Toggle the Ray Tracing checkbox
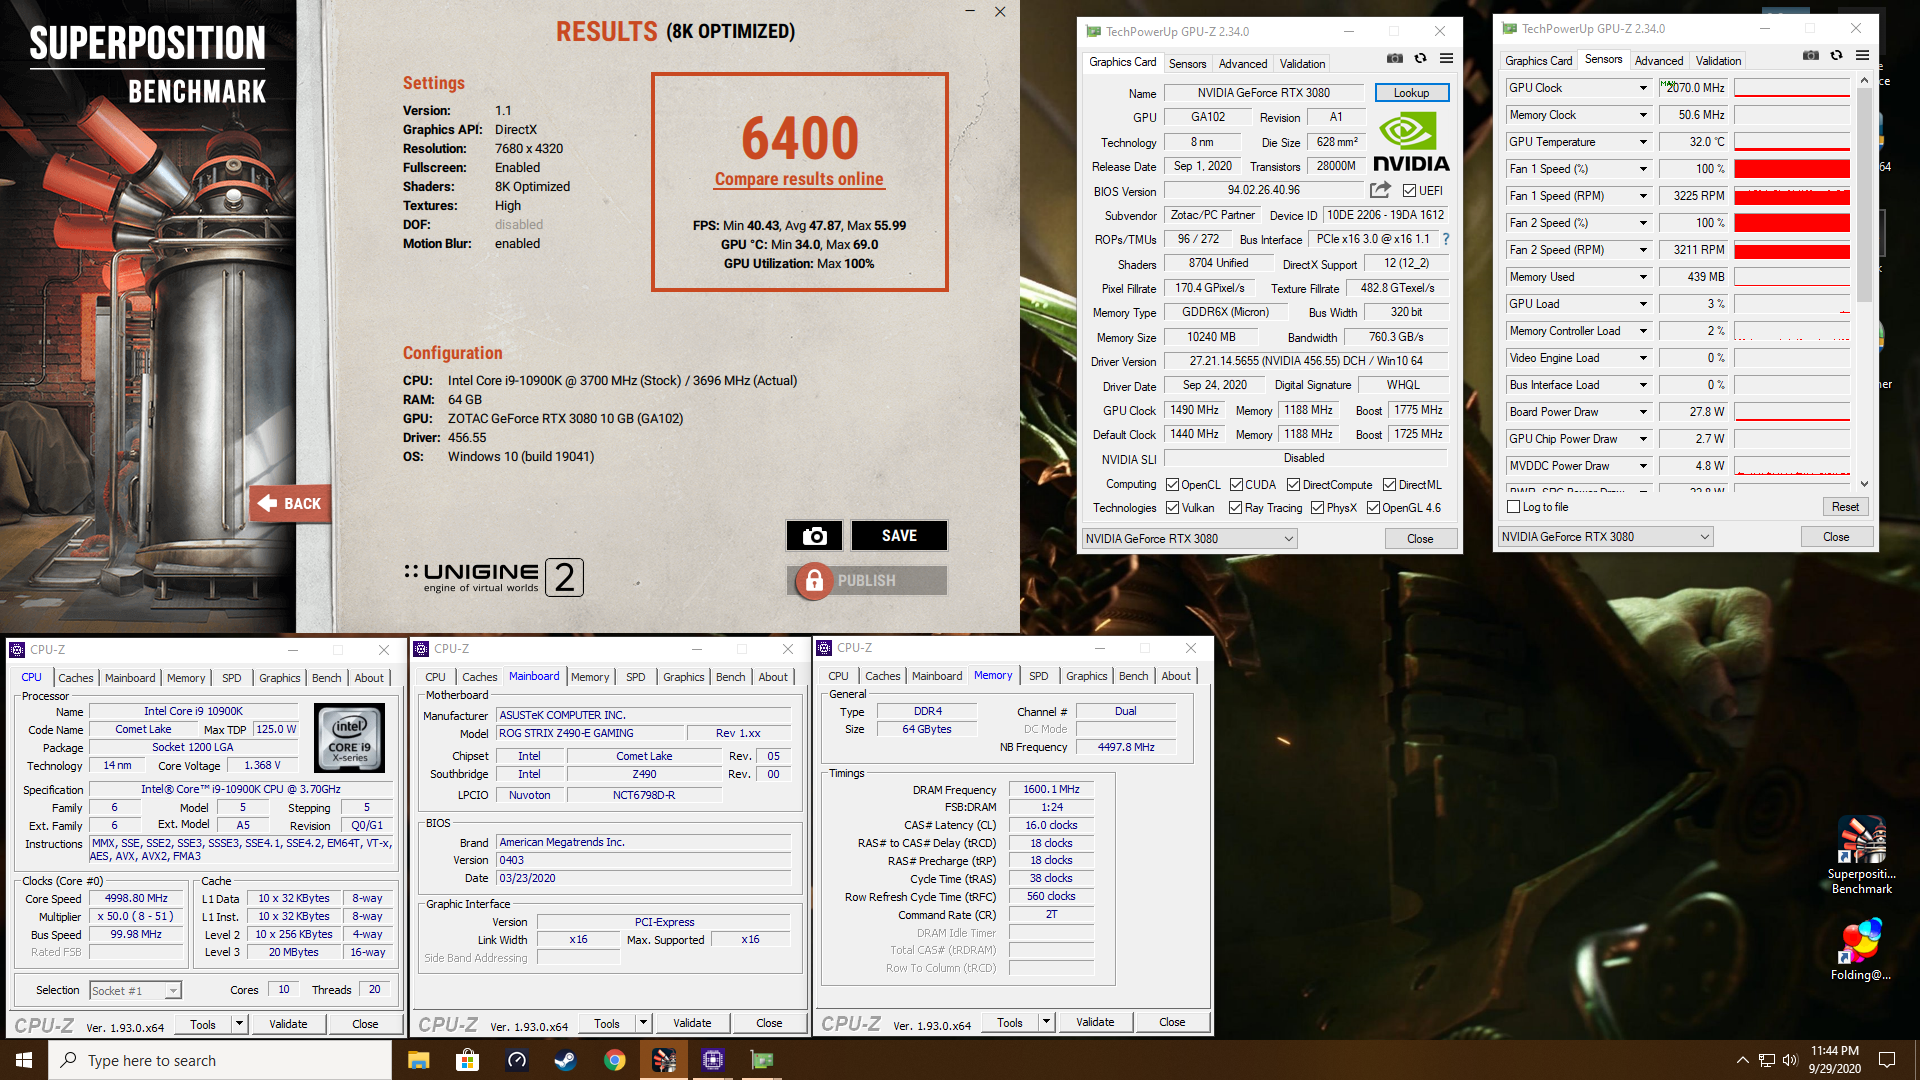Viewport: 1920px width, 1080px height. coord(1235,508)
